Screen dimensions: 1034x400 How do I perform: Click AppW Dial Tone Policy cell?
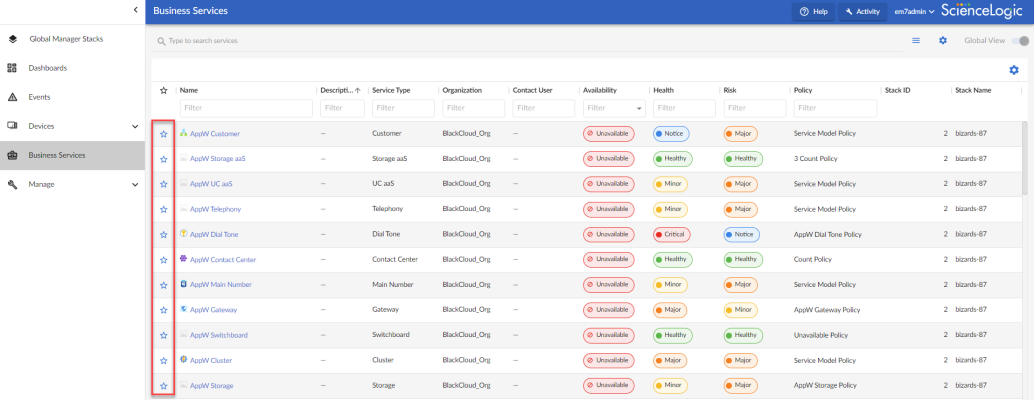[x=828, y=235]
